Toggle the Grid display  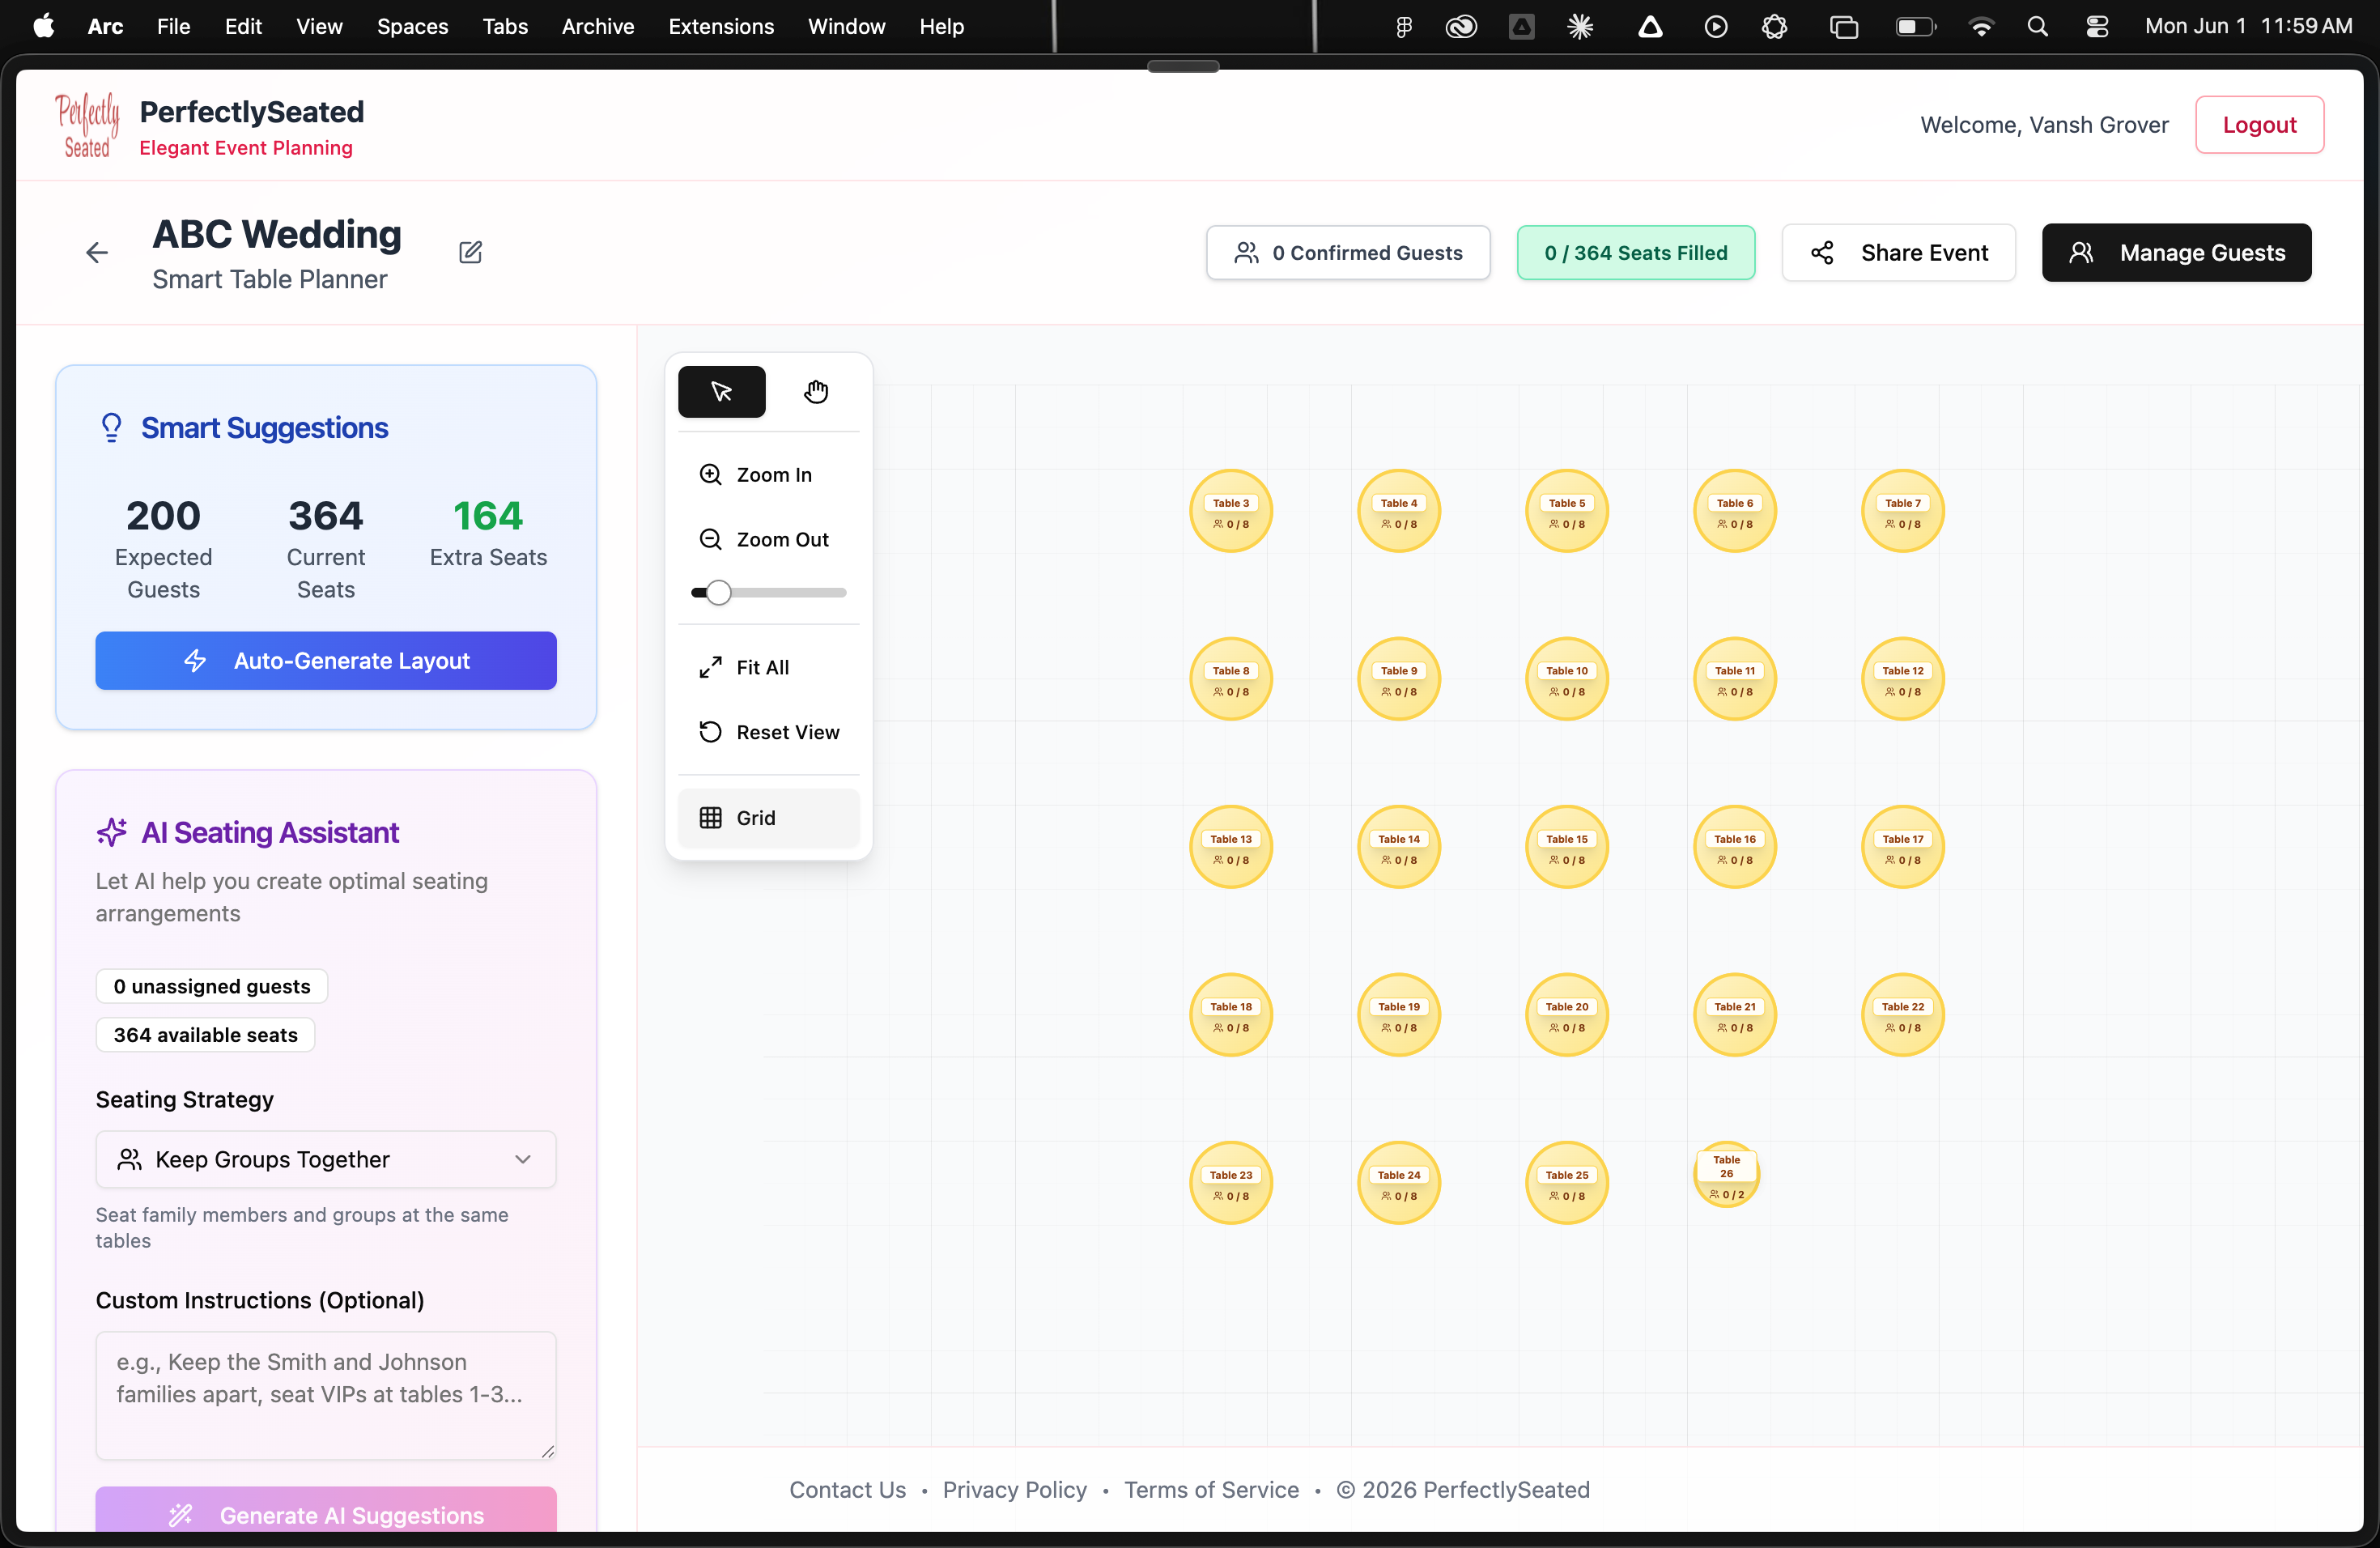[768, 818]
